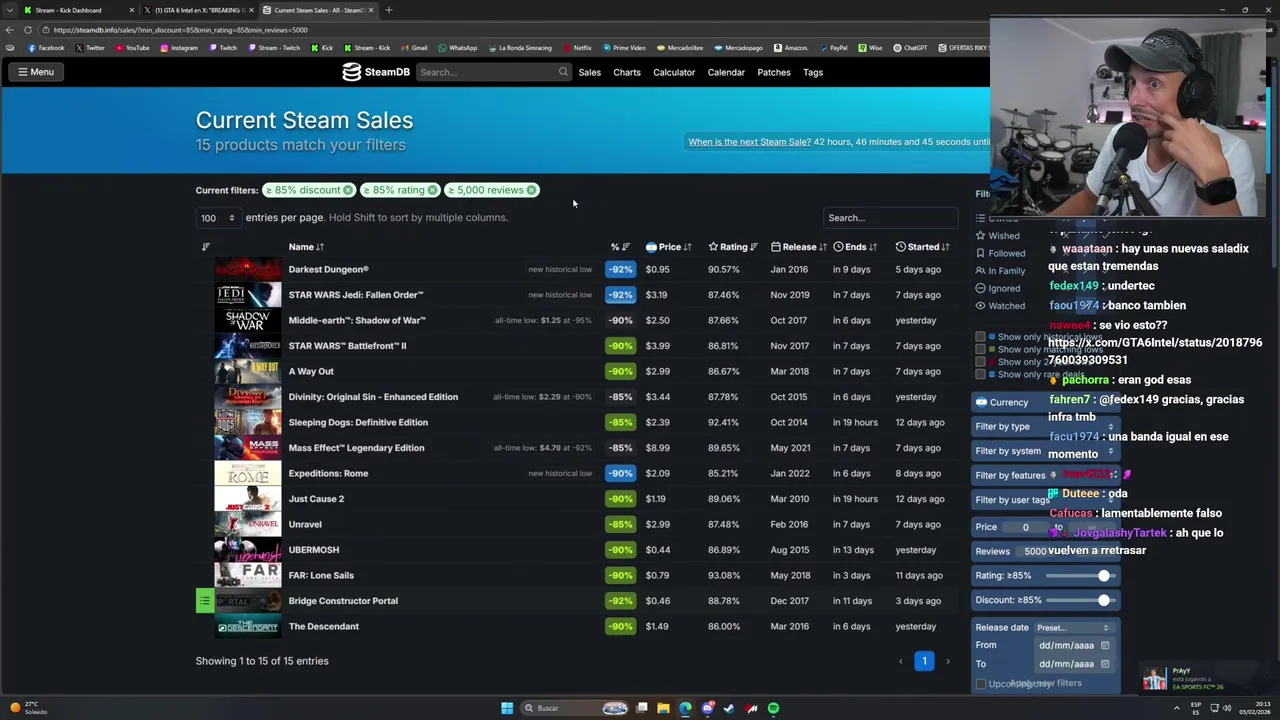Image resolution: width=1280 pixels, height=720 pixels.
Task: Open the PayPal bookmark
Action: 833,48
